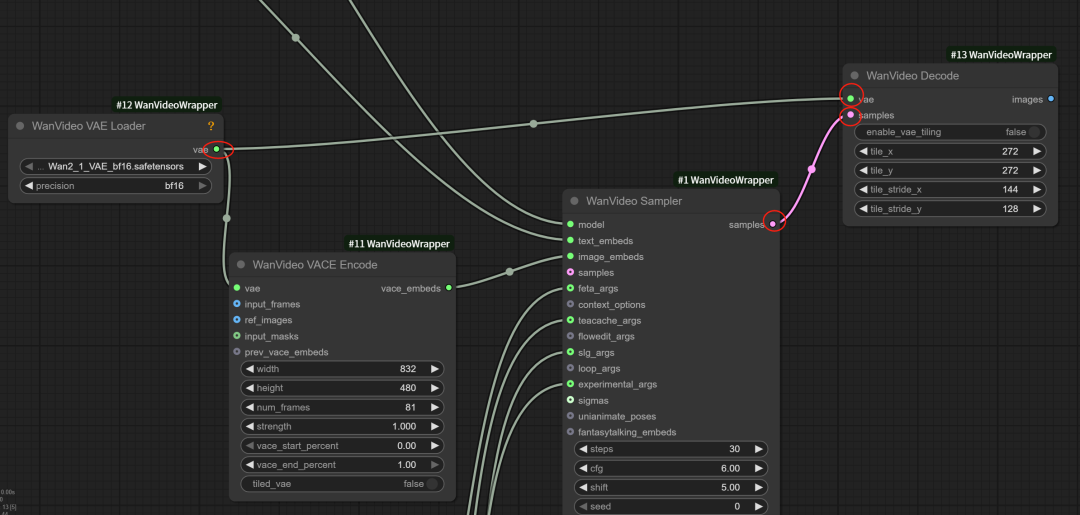Click the vace_embeds output port on VACE Encode

(448, 288)
